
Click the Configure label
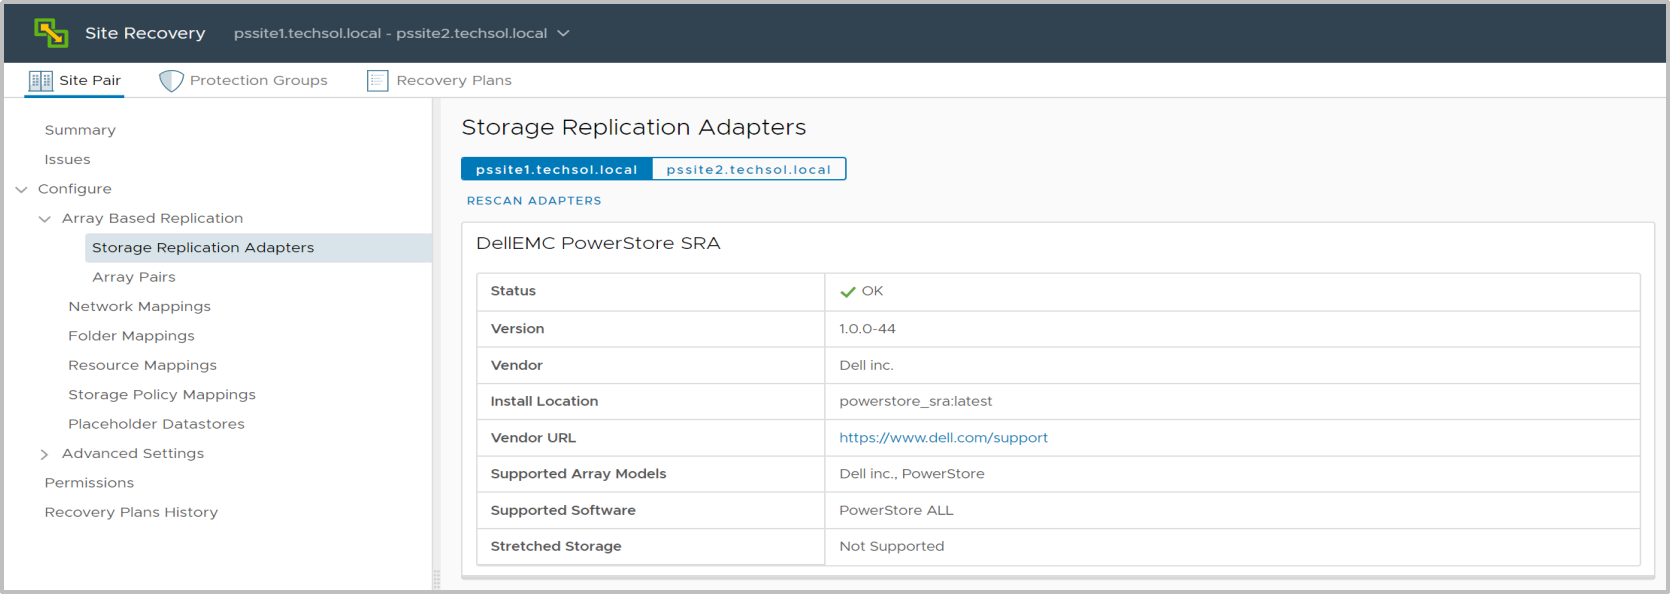(75, 189)
